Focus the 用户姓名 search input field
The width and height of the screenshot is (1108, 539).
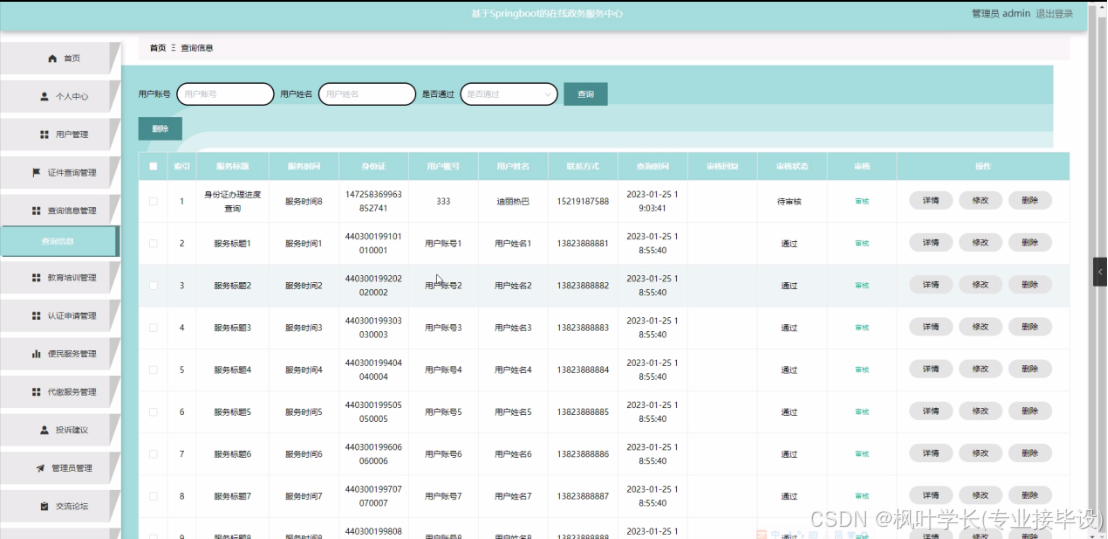[x=367, y=94]
